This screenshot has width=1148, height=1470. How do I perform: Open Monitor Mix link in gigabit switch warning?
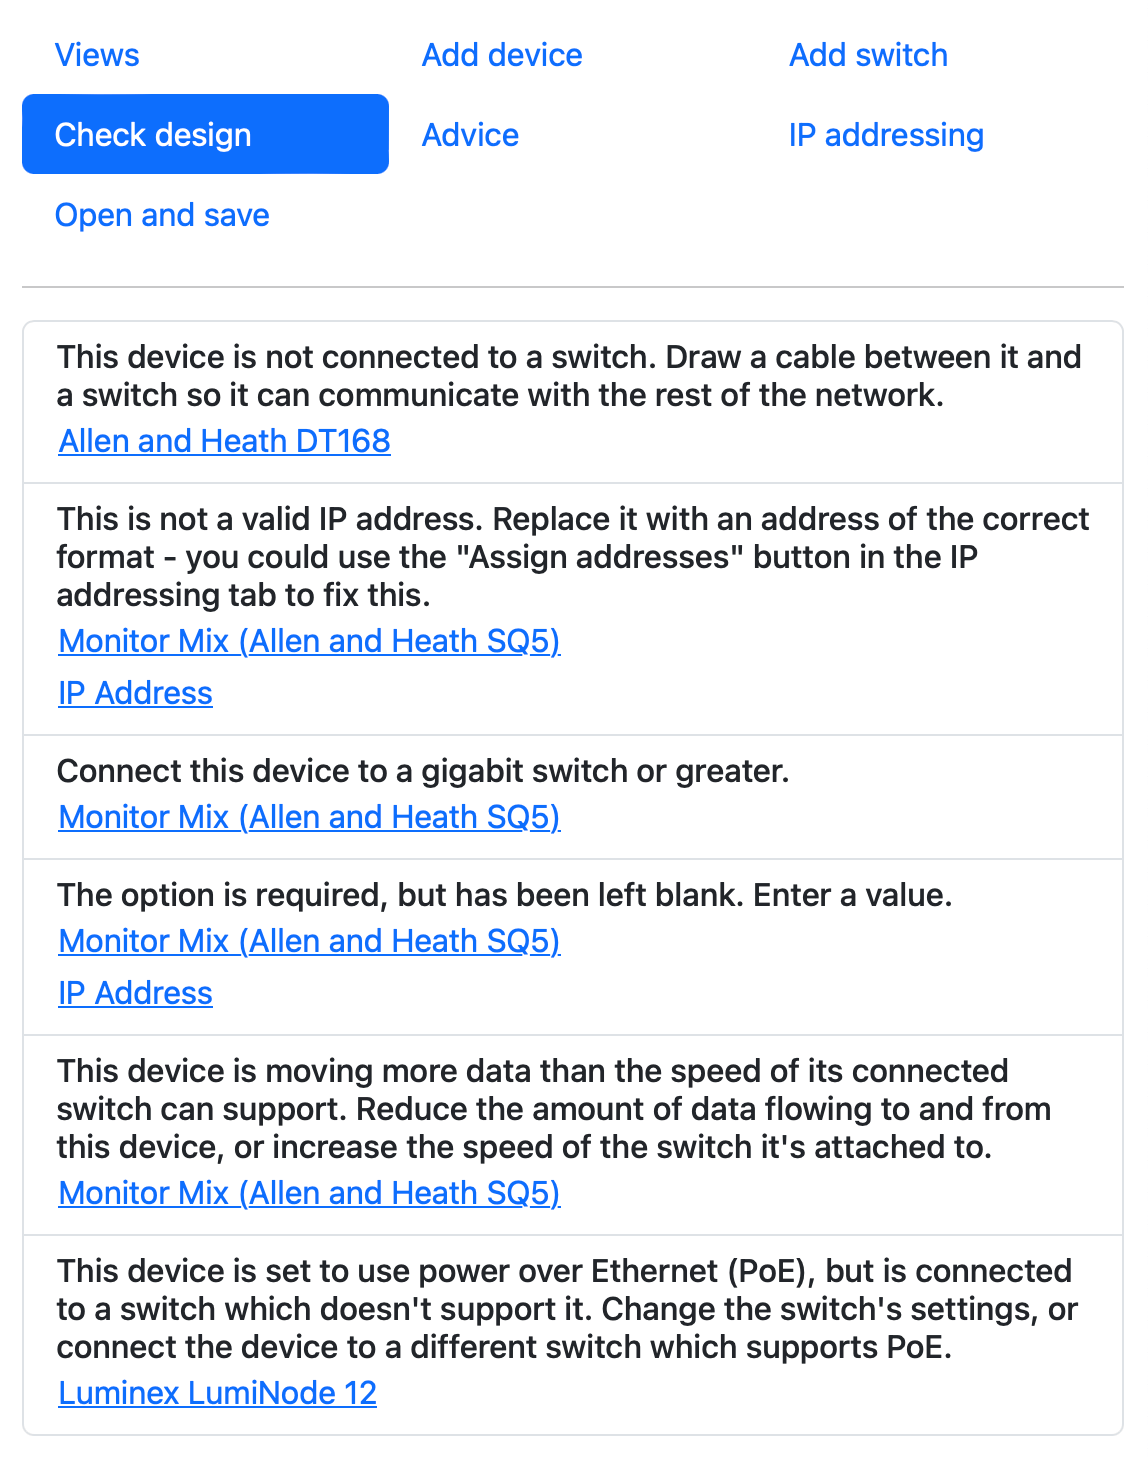(309, 817)
